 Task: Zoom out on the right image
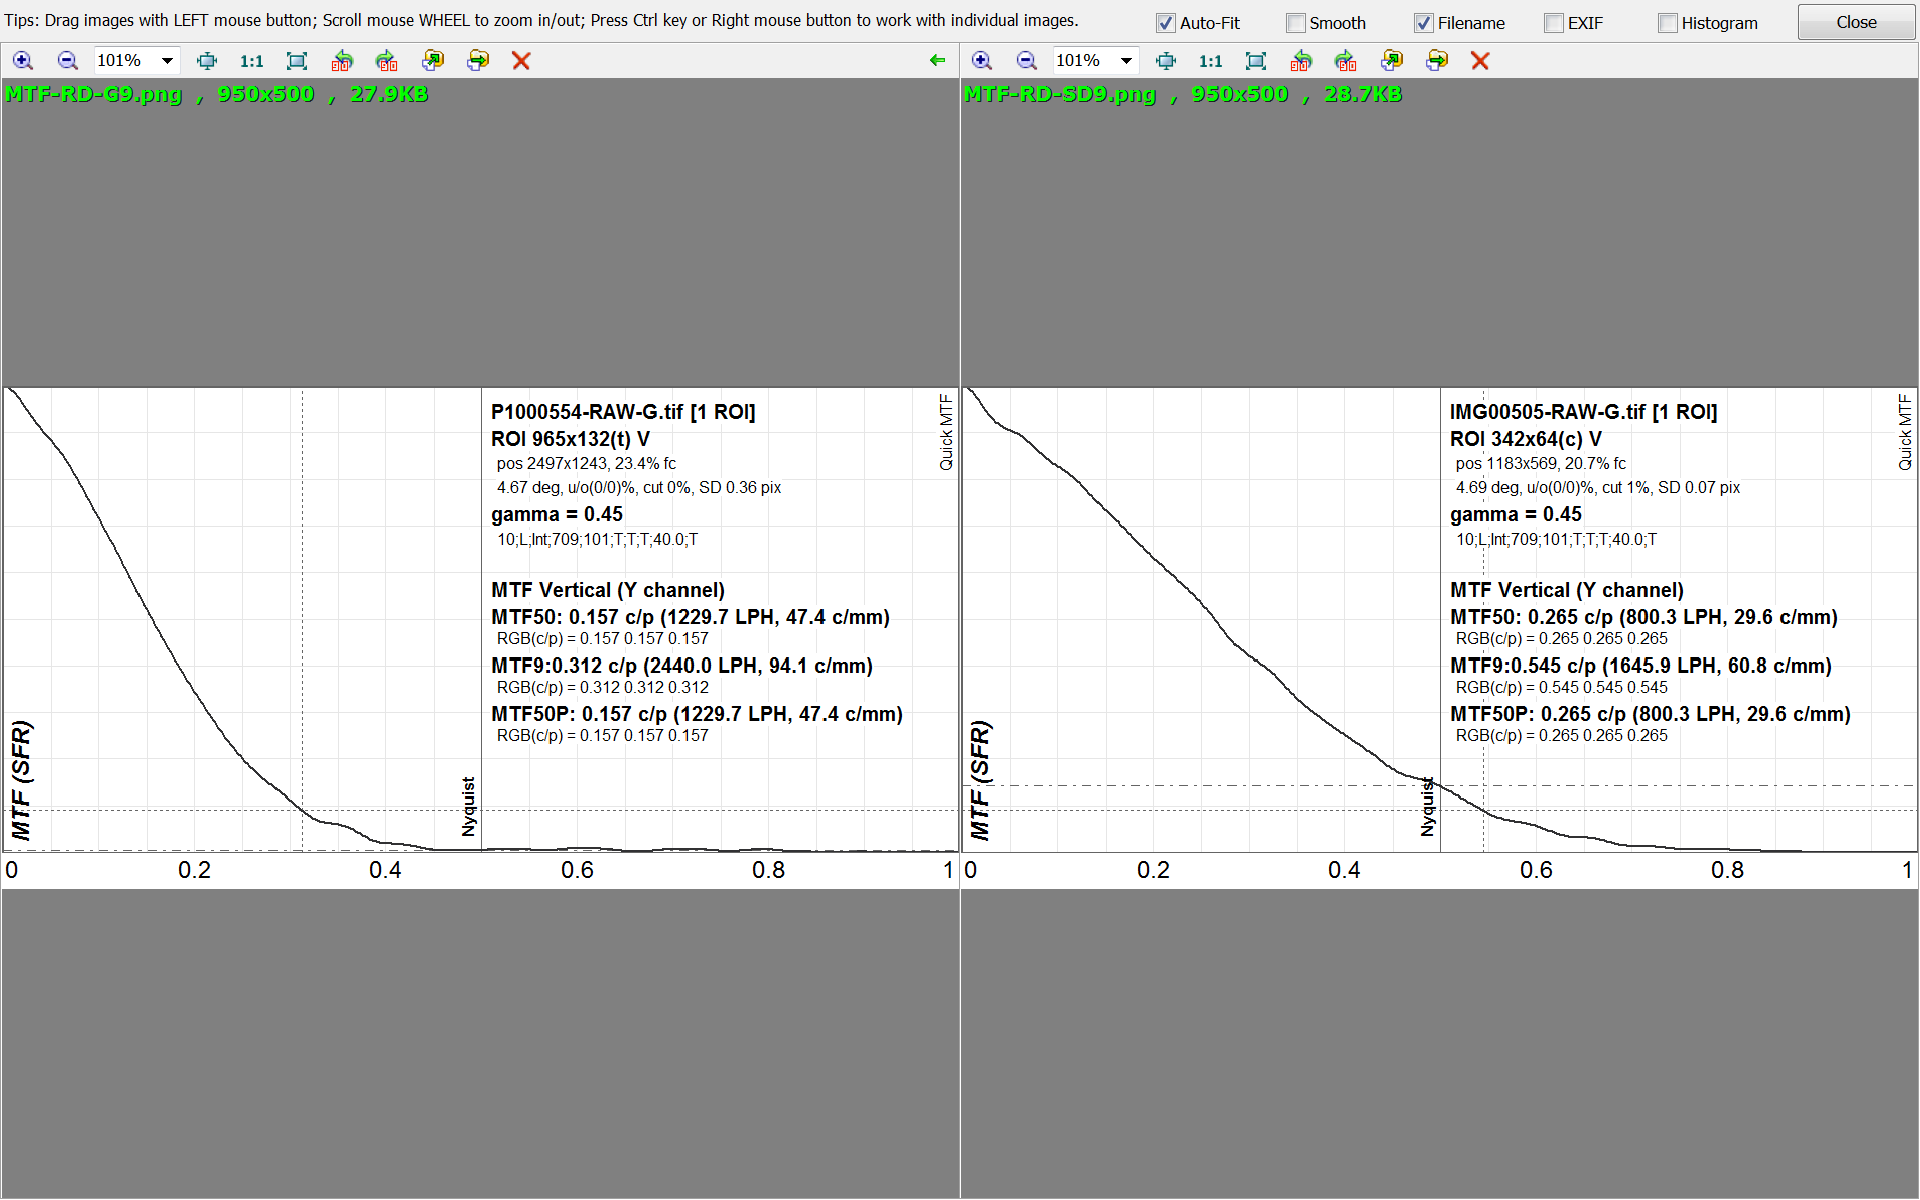pyautogui.click(x=1026, y=61)
